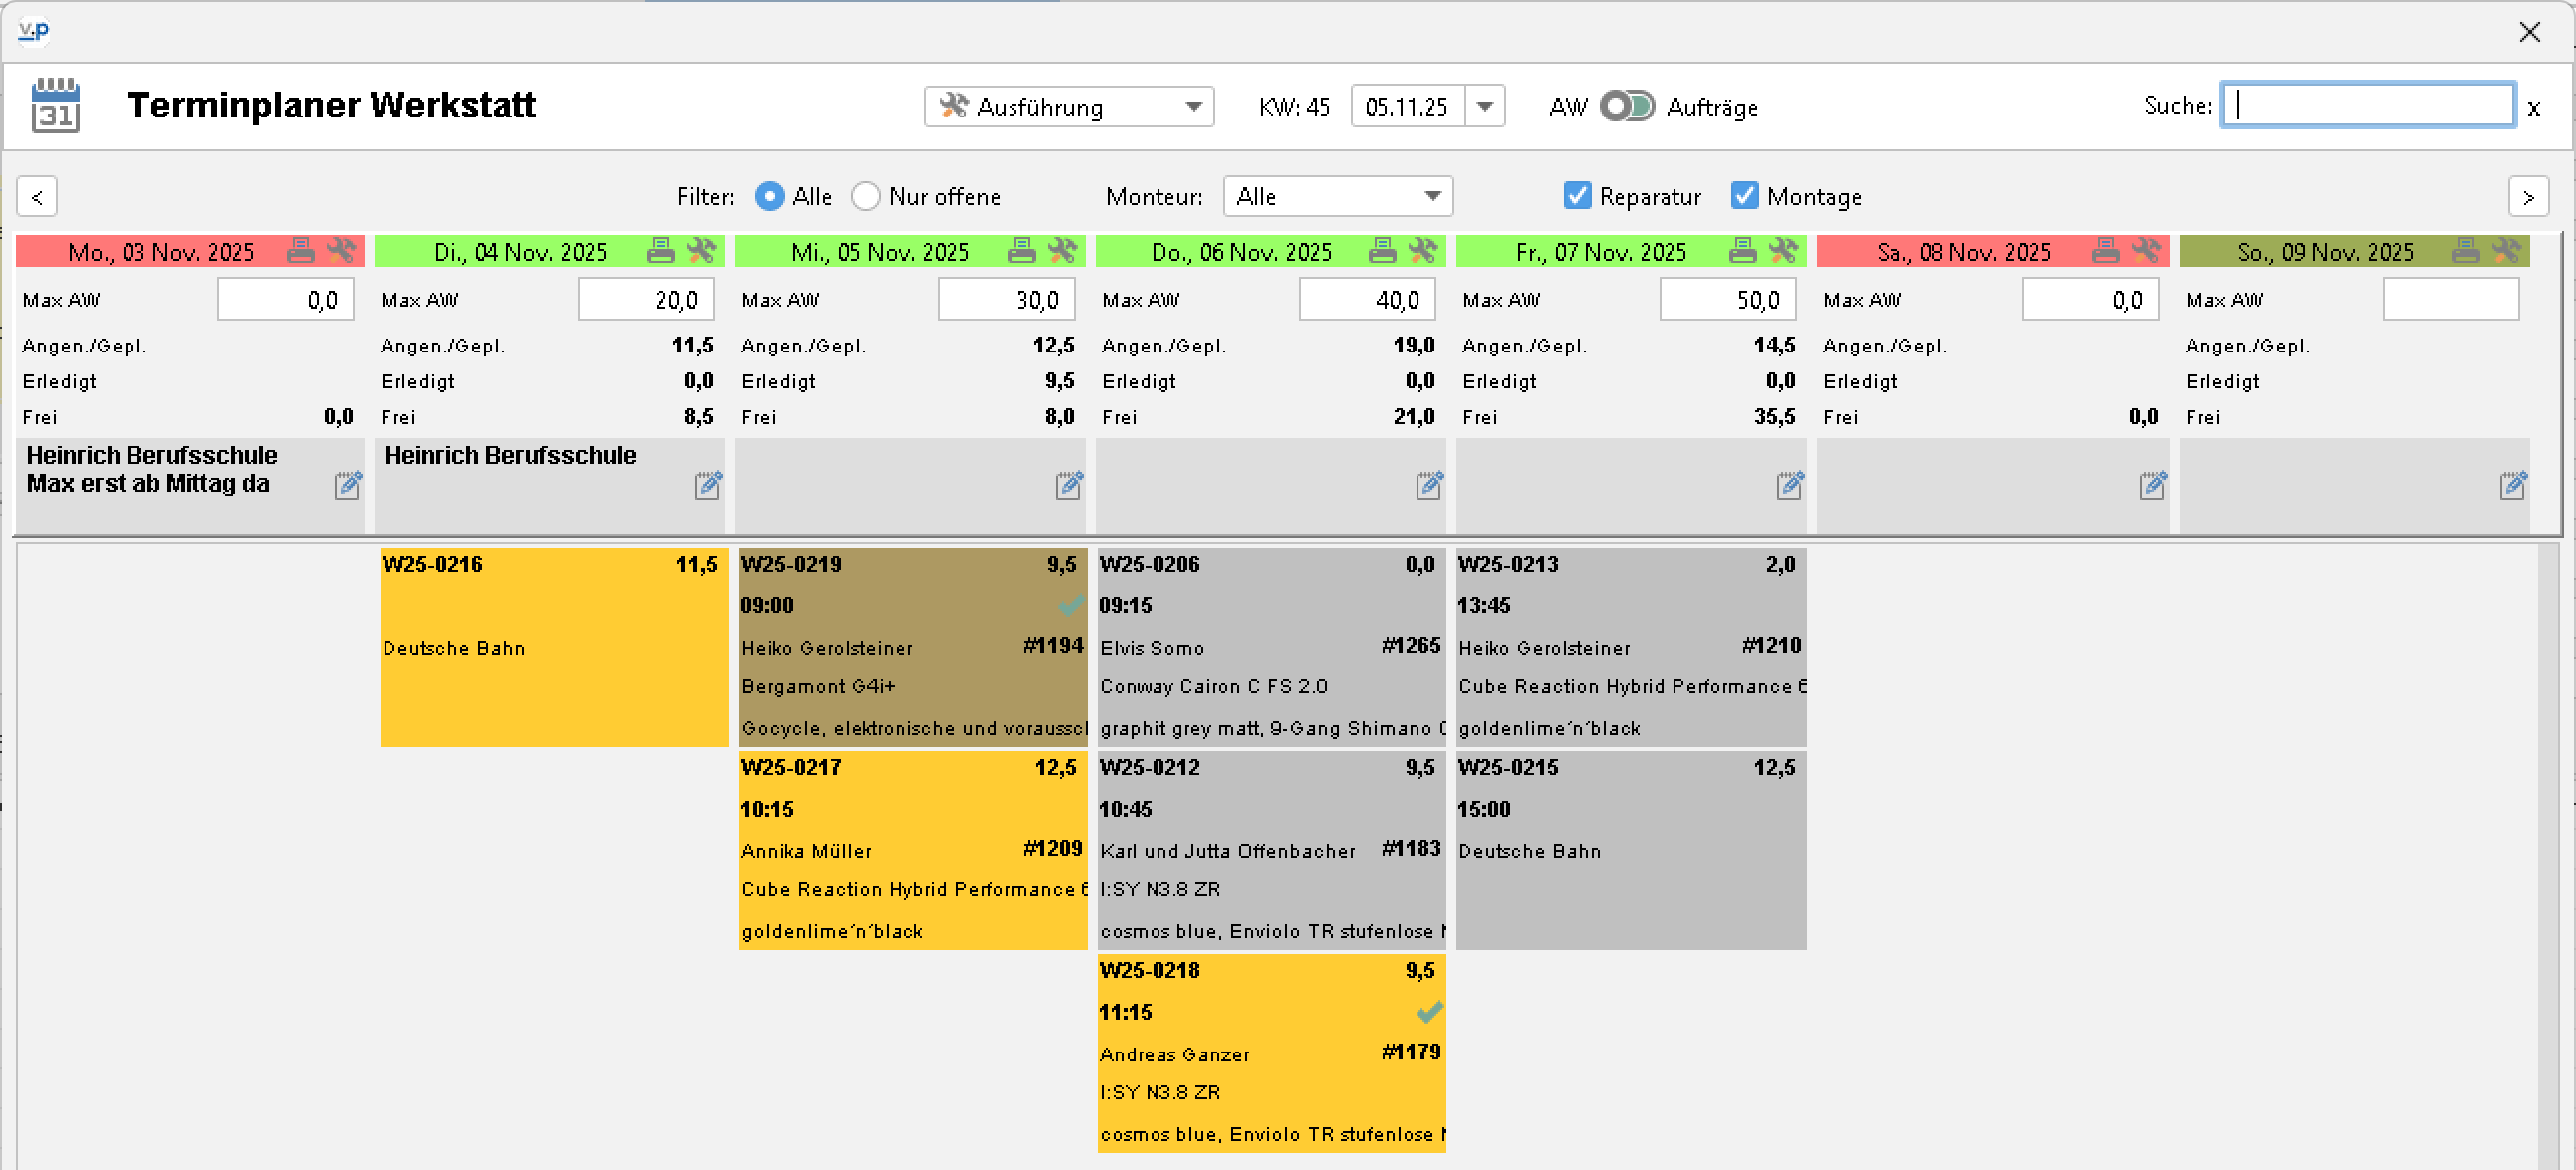Go to previous week

tap(37, 197)
